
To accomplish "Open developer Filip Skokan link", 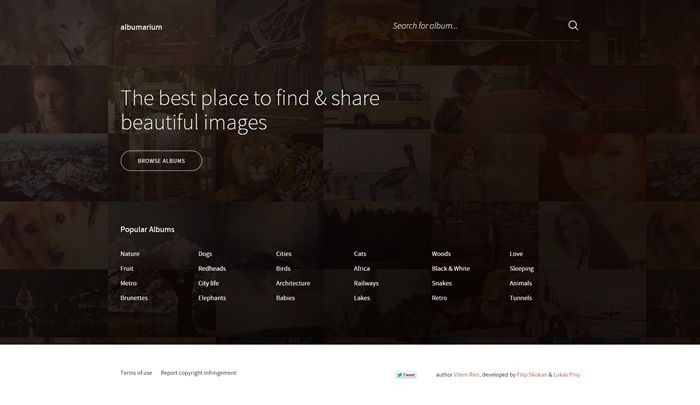I will pos(531,375).
